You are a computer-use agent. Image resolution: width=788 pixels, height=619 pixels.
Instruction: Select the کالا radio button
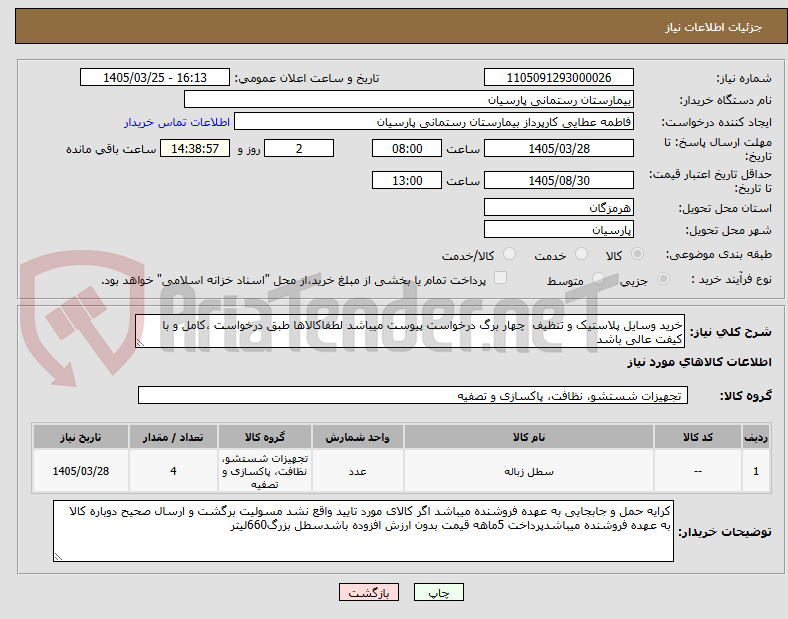[637, 254]
